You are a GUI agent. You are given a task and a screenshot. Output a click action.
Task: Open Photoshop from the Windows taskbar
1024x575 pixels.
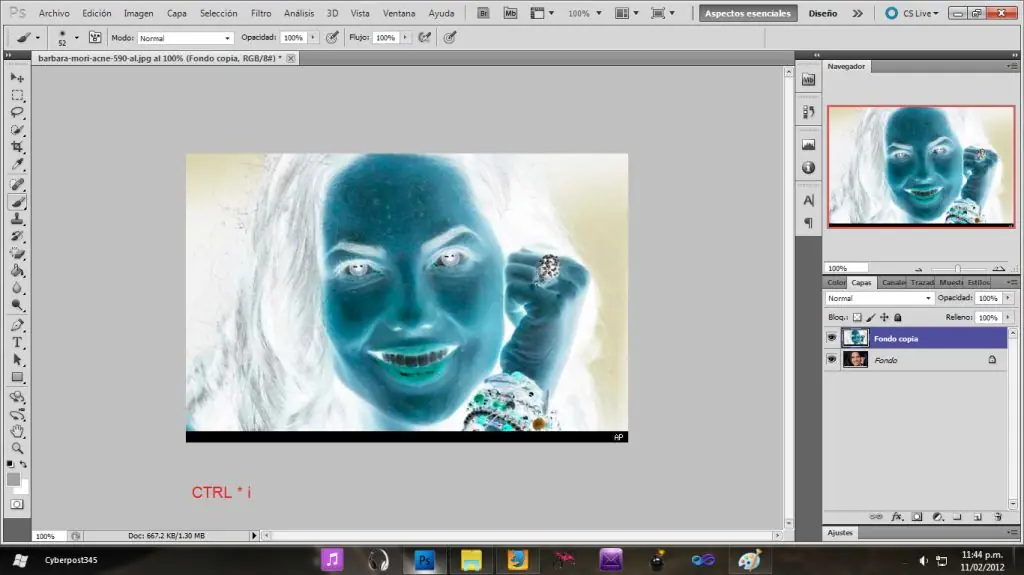424,561
